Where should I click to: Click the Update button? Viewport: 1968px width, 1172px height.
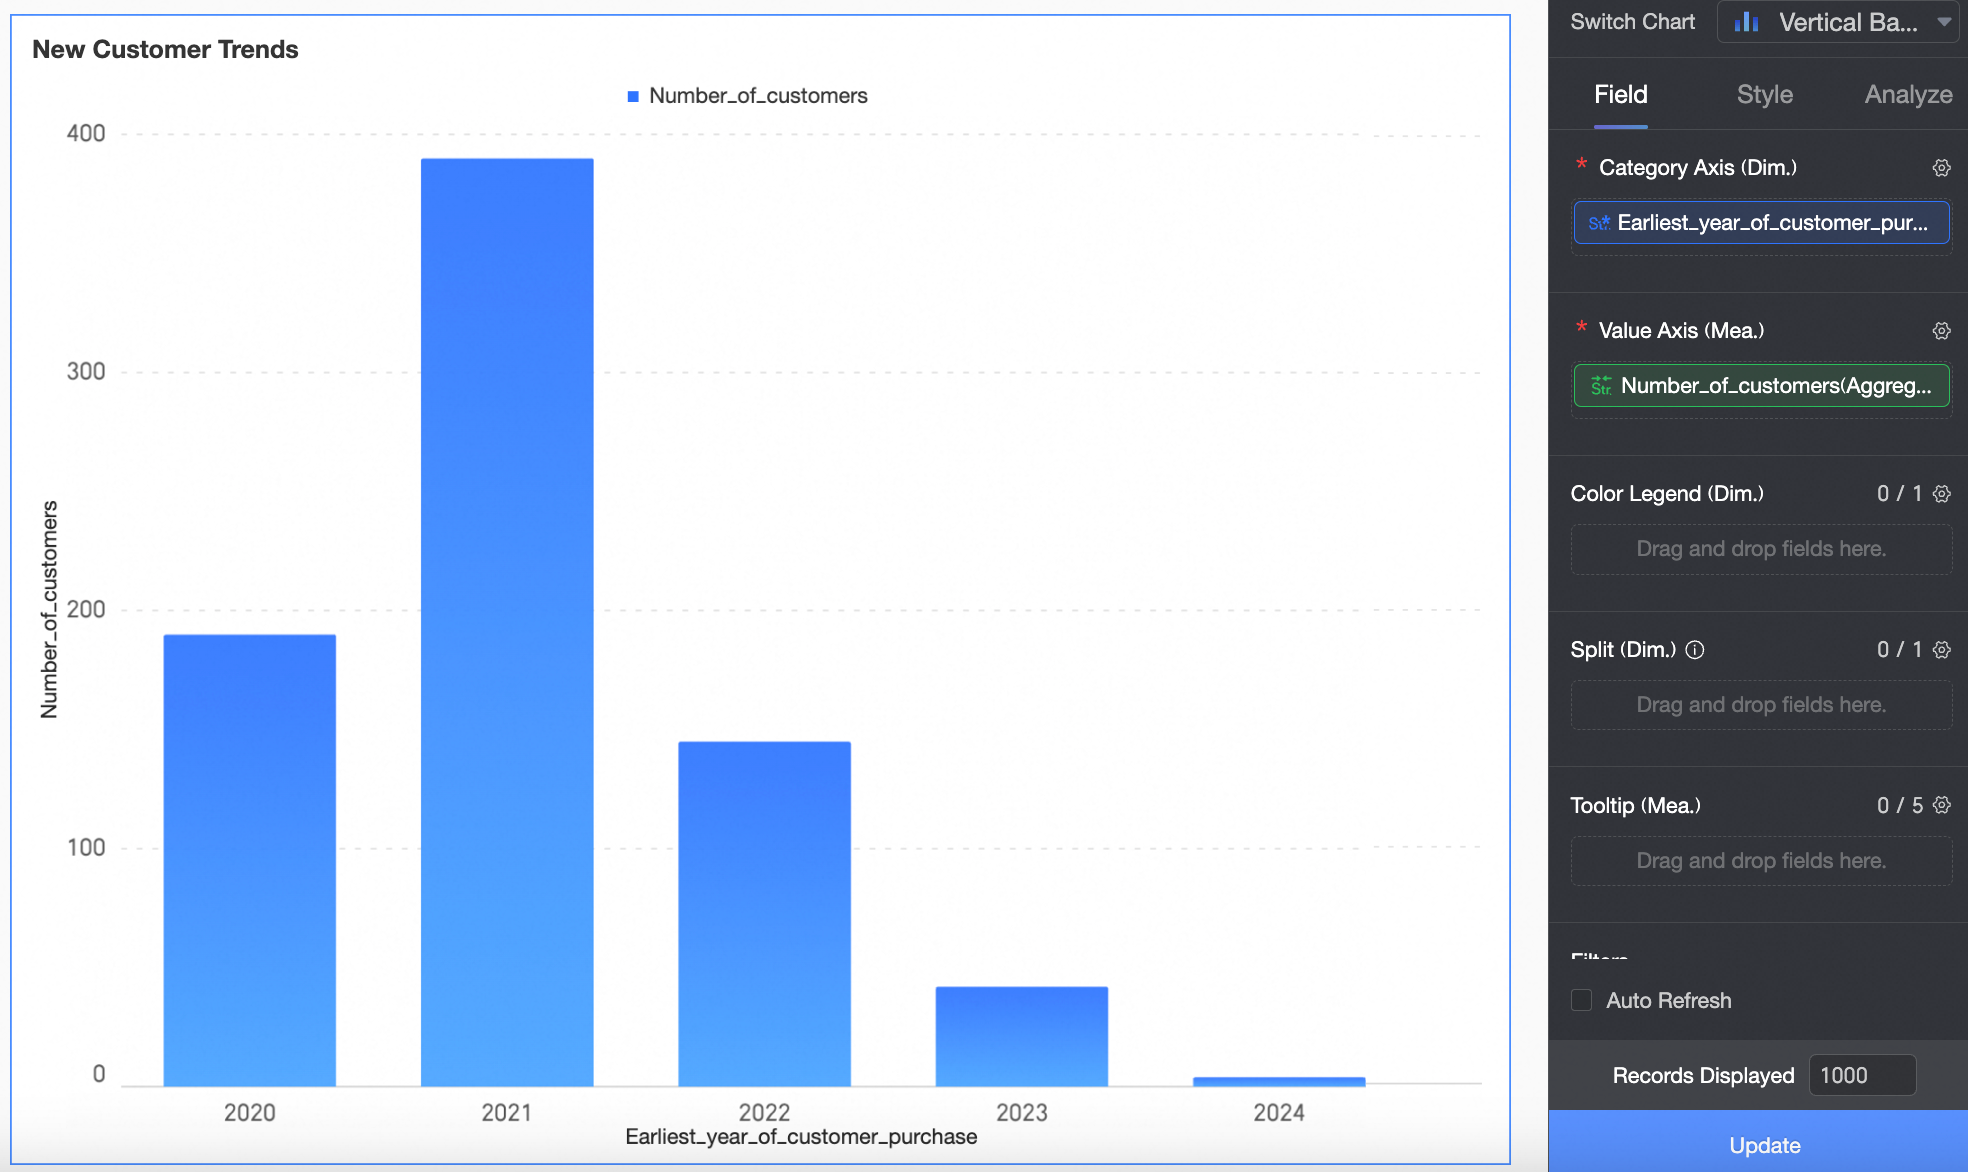(1764, 1145)
